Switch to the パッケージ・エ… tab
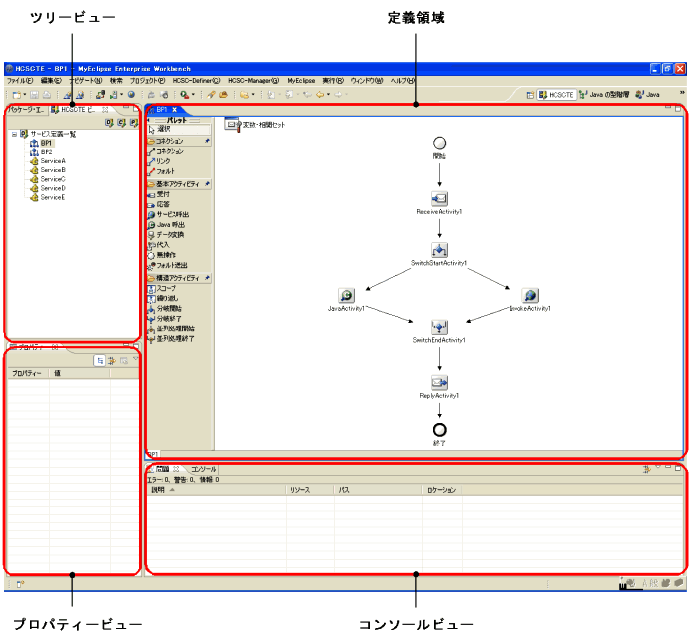Viewport: 690px width, 643px height. click(x=26, y=110)
